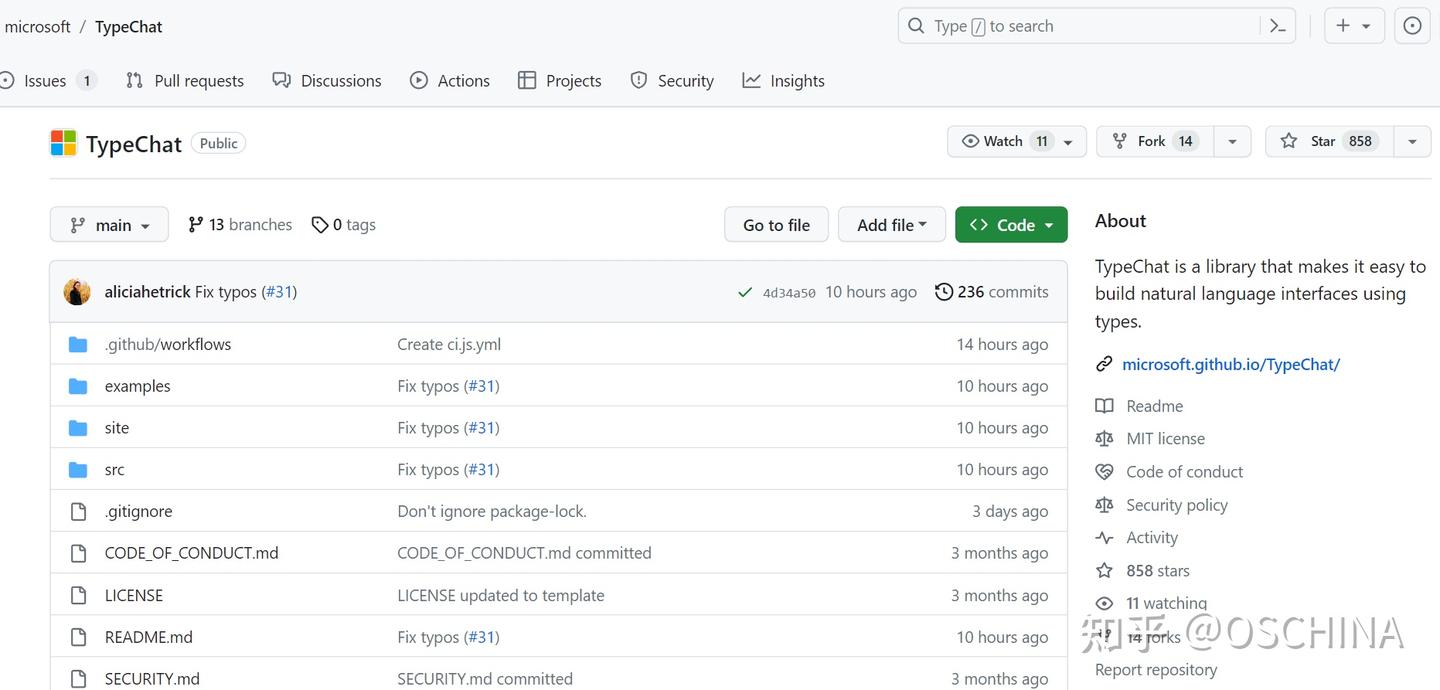Click the tags icon beside 0 tags
Screen dimensions: 1440x690
point(320,225)
